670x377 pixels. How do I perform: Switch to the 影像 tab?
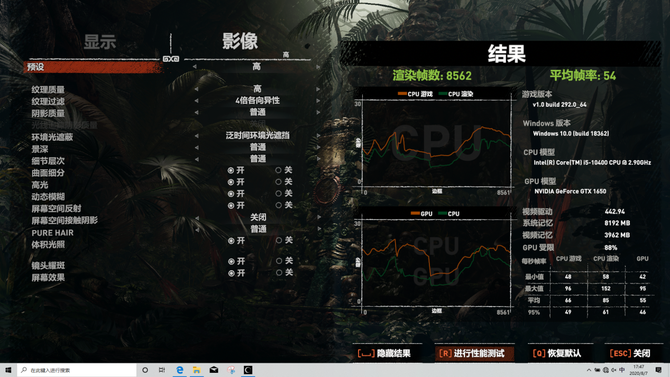tap(240, 41)
